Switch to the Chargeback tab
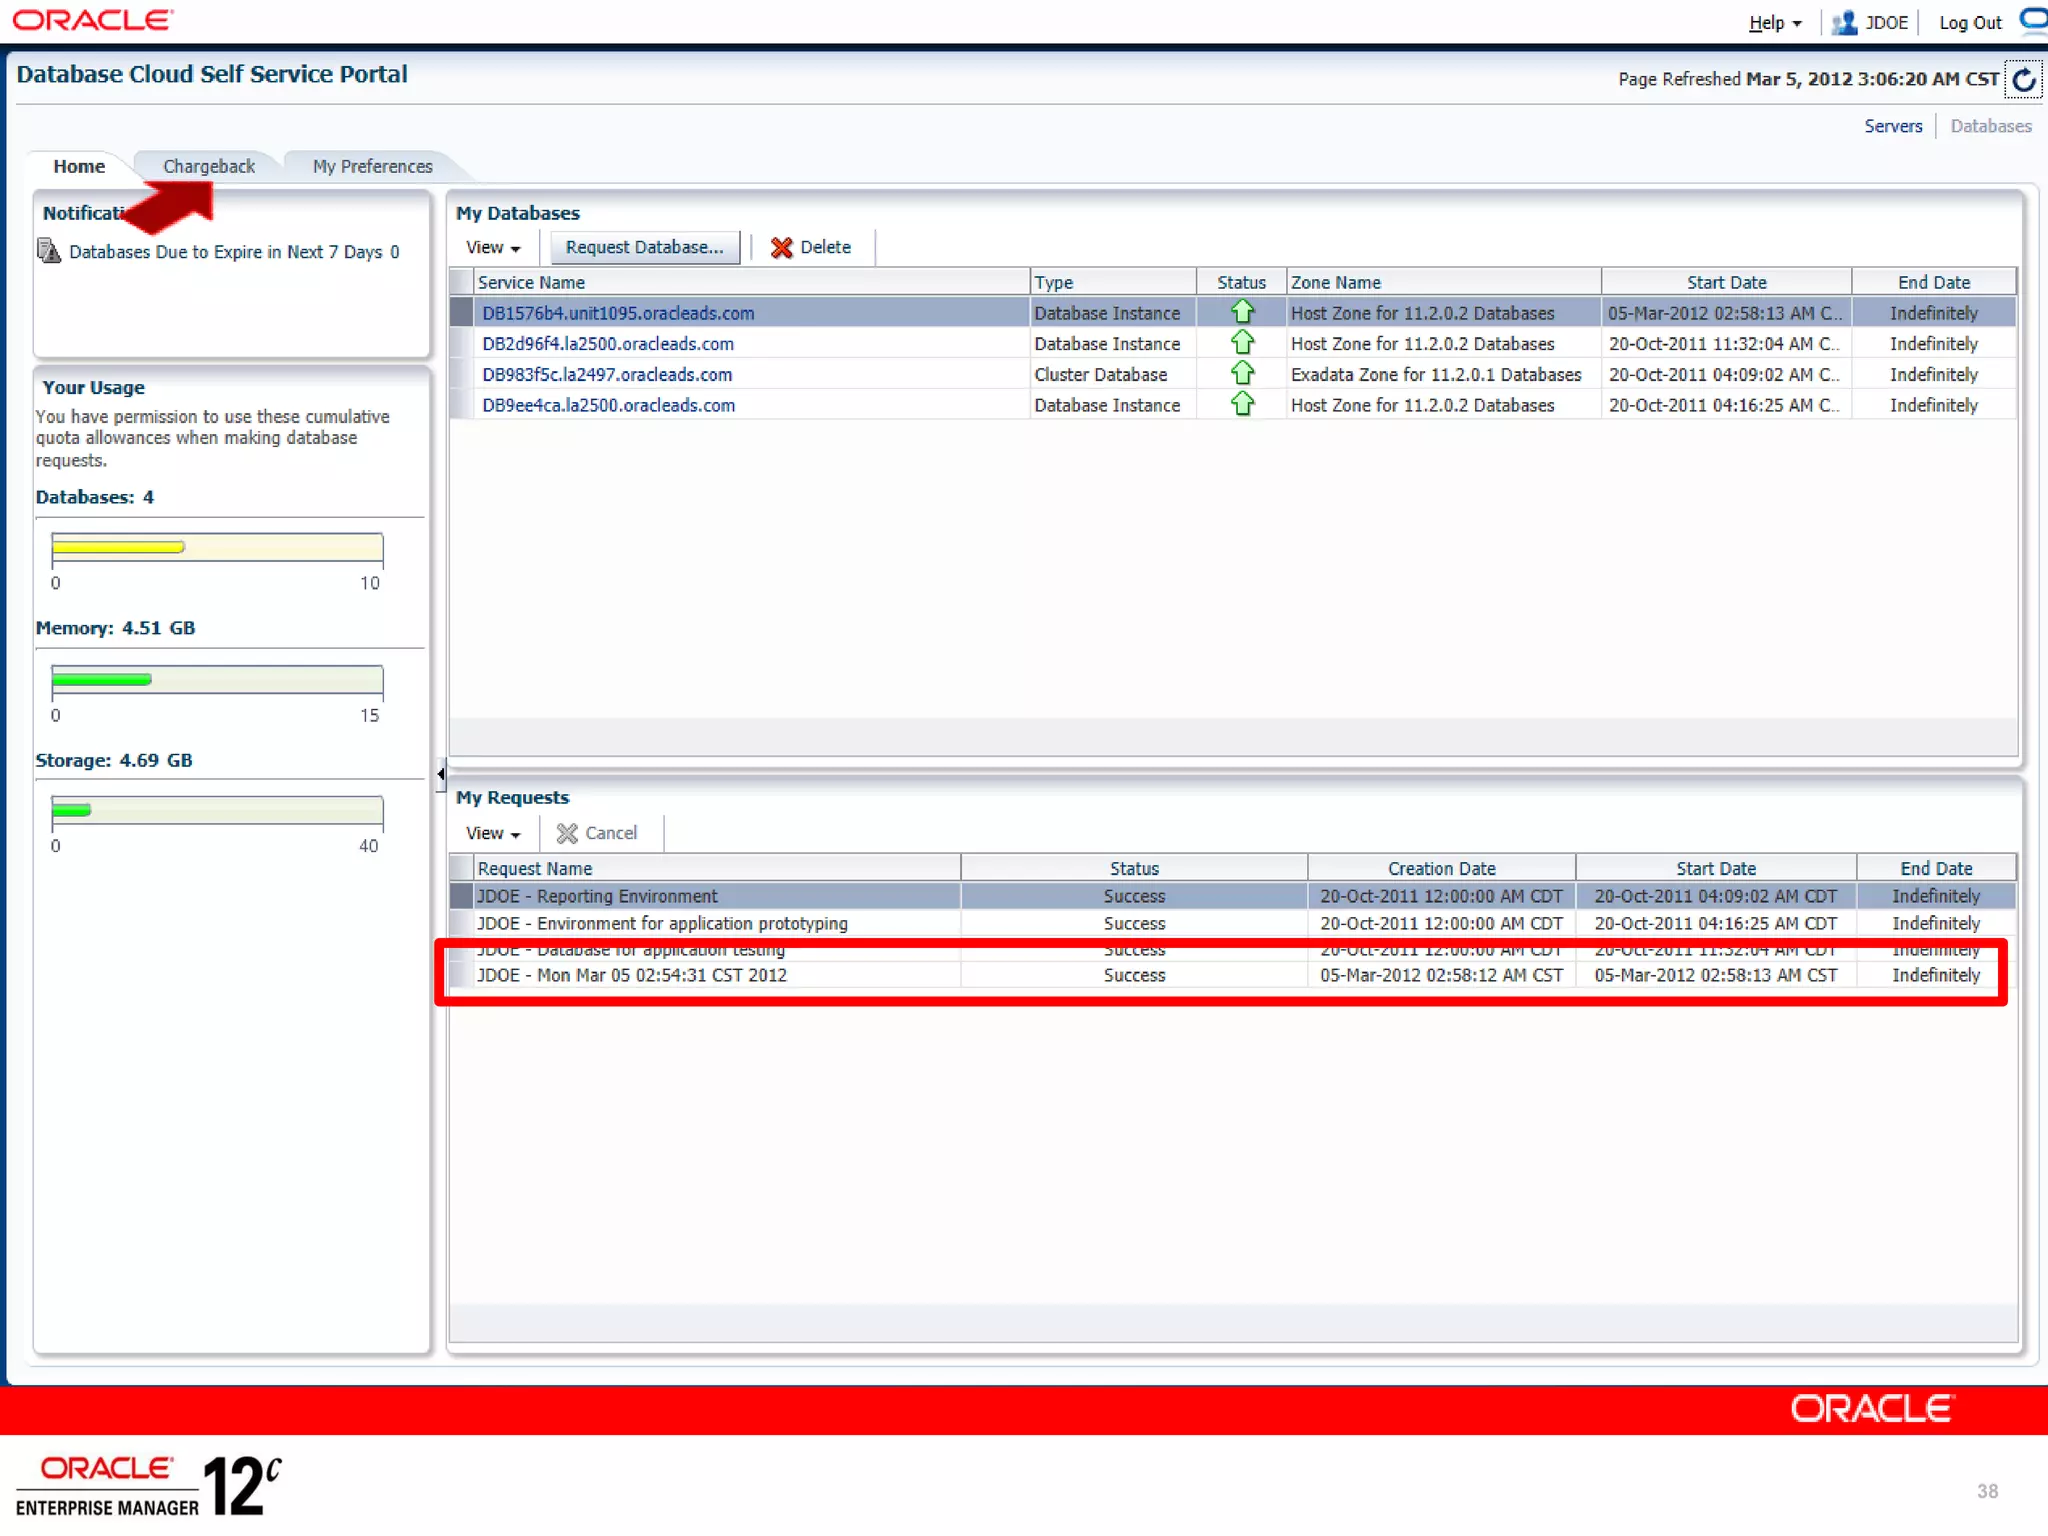2048x1536 pixels. [x=209, y=166]
